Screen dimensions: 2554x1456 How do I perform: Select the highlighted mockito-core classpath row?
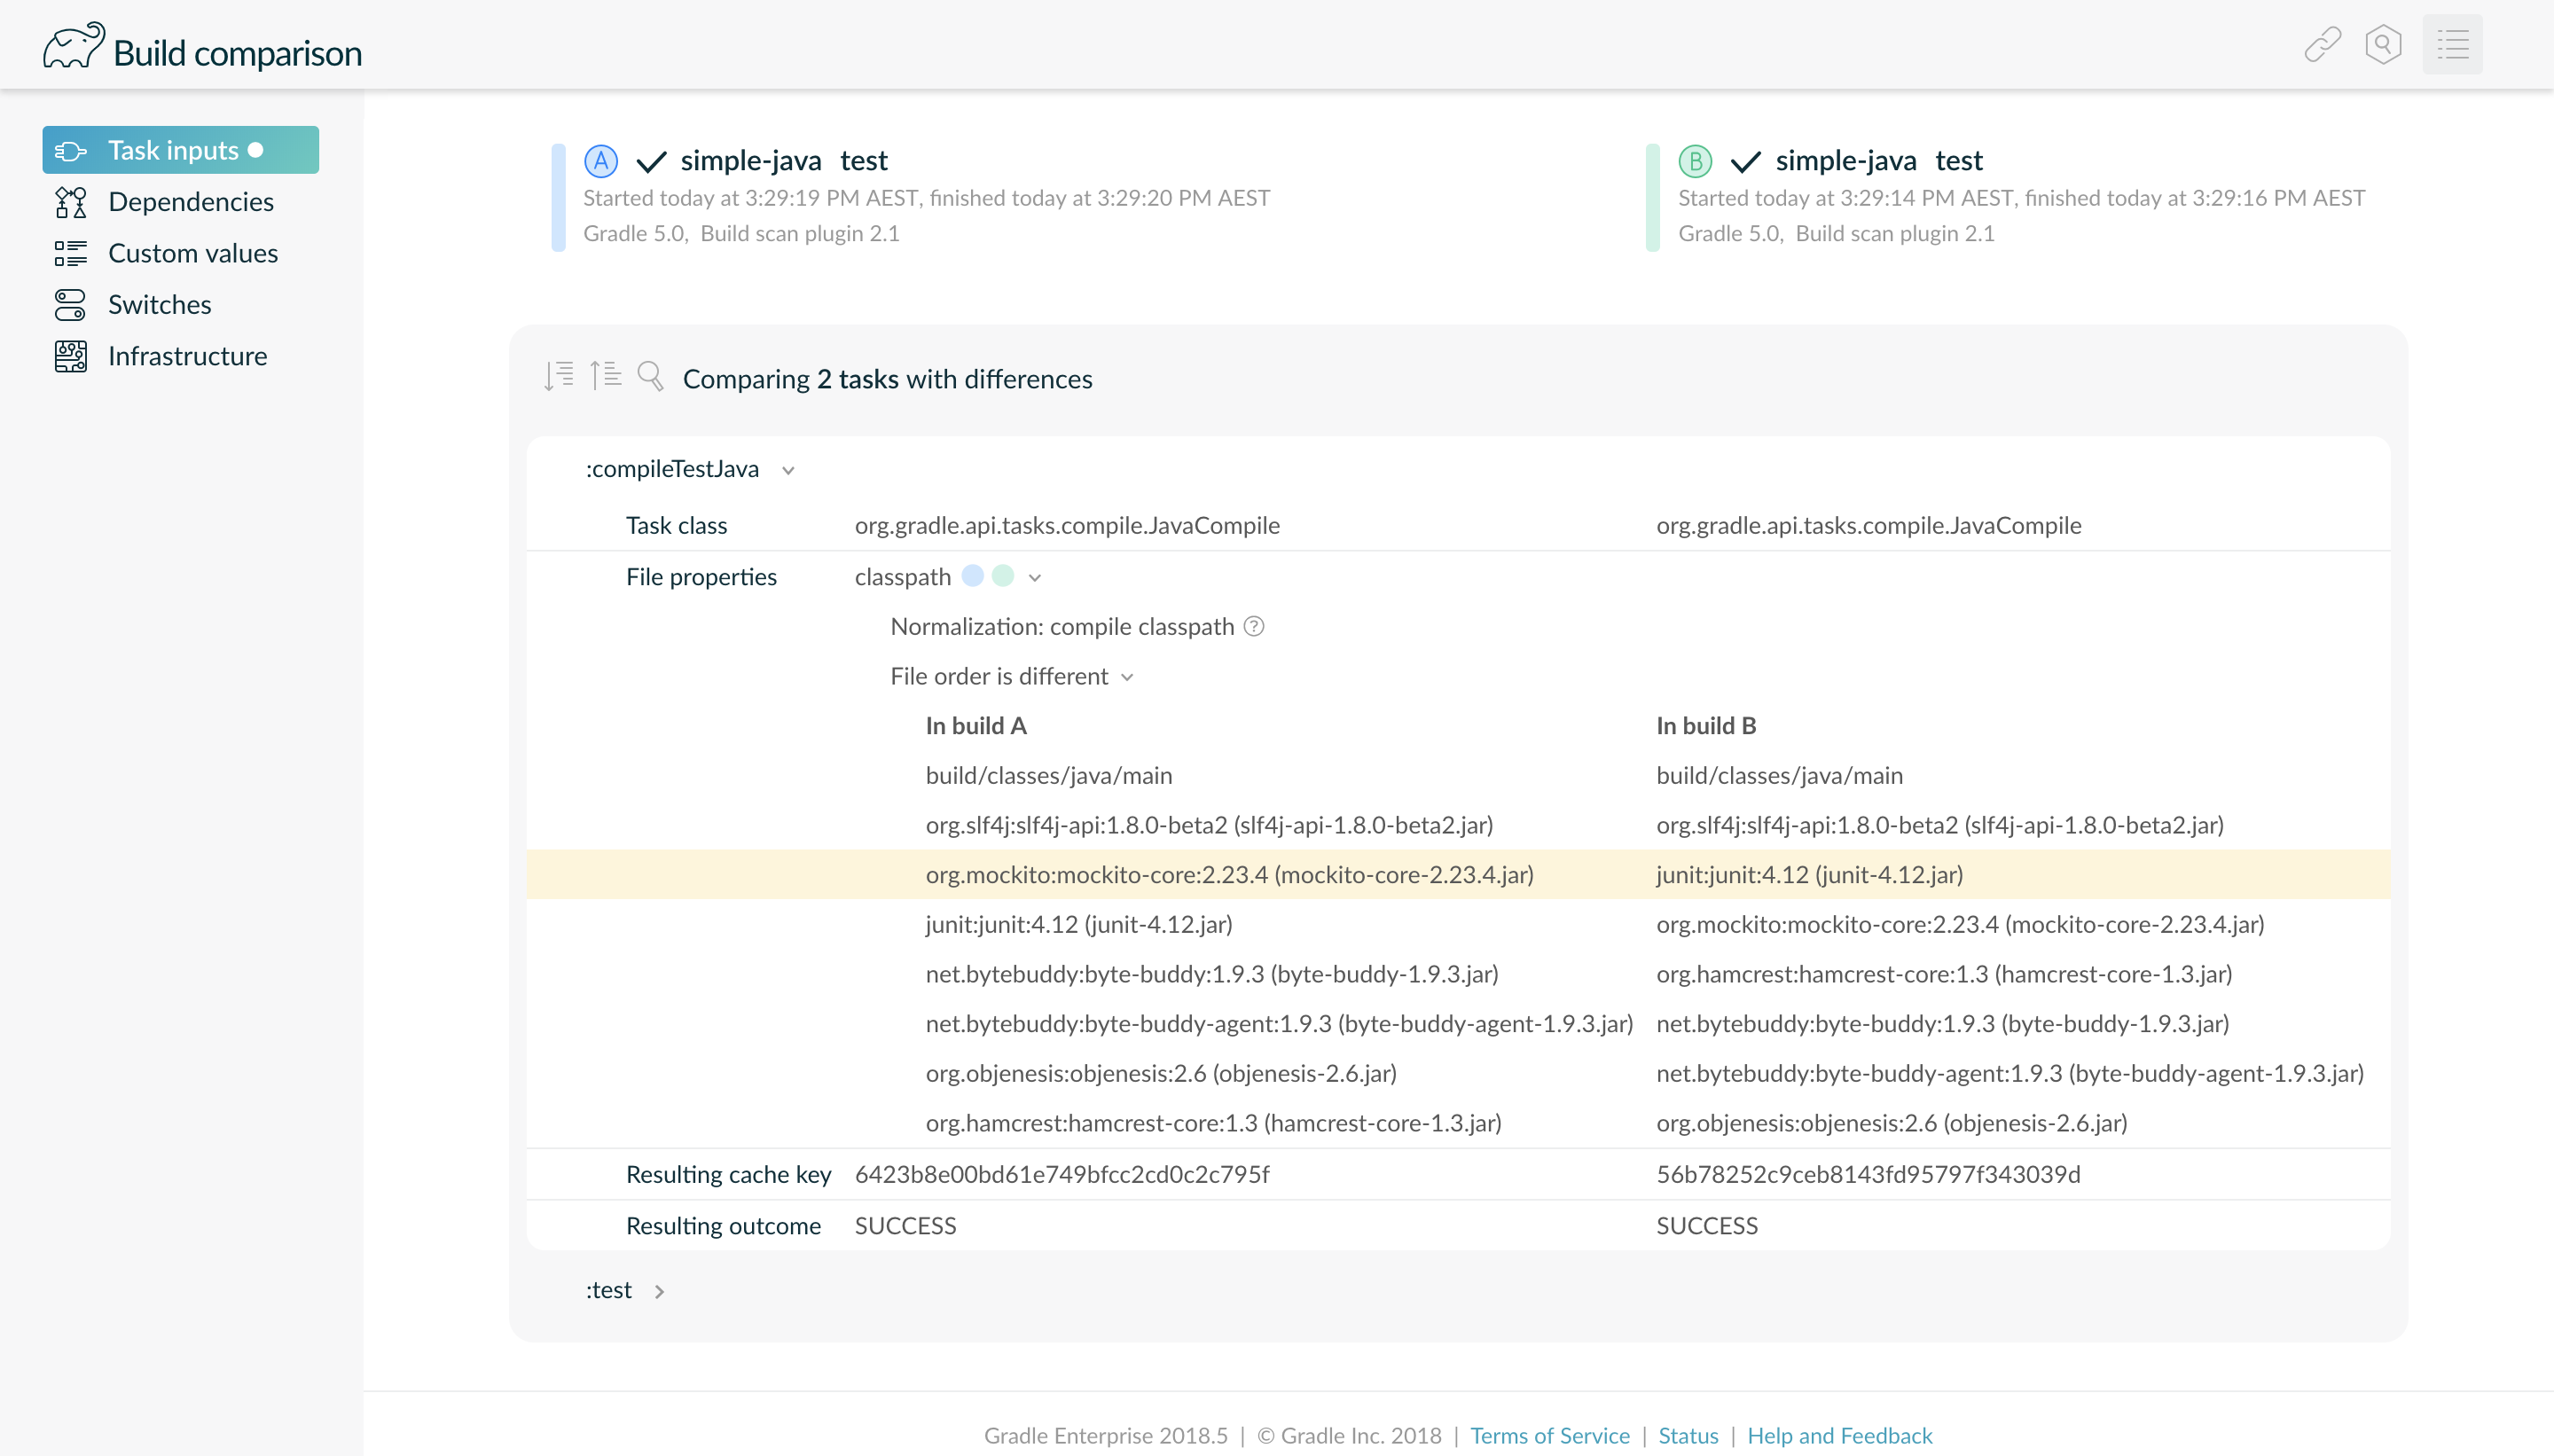pyautogui.click(x=1229, y=874)
